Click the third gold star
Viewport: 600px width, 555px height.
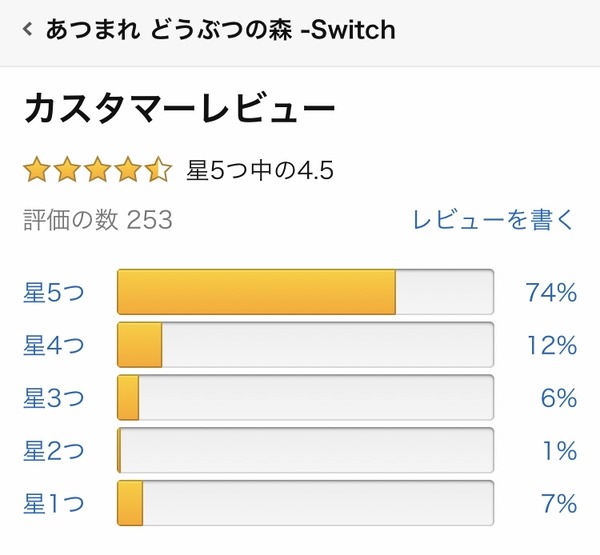98,170
